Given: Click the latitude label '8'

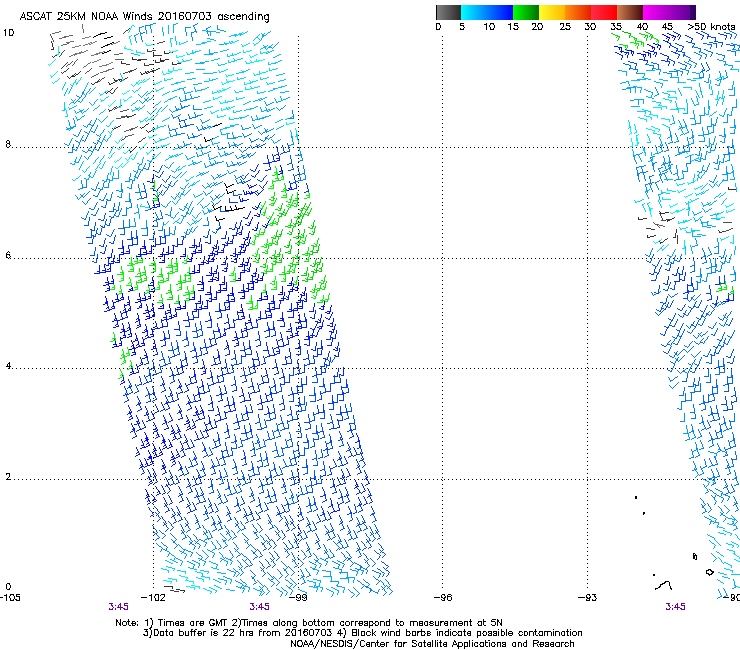Looking at the screenshot, I should [8, 144].
